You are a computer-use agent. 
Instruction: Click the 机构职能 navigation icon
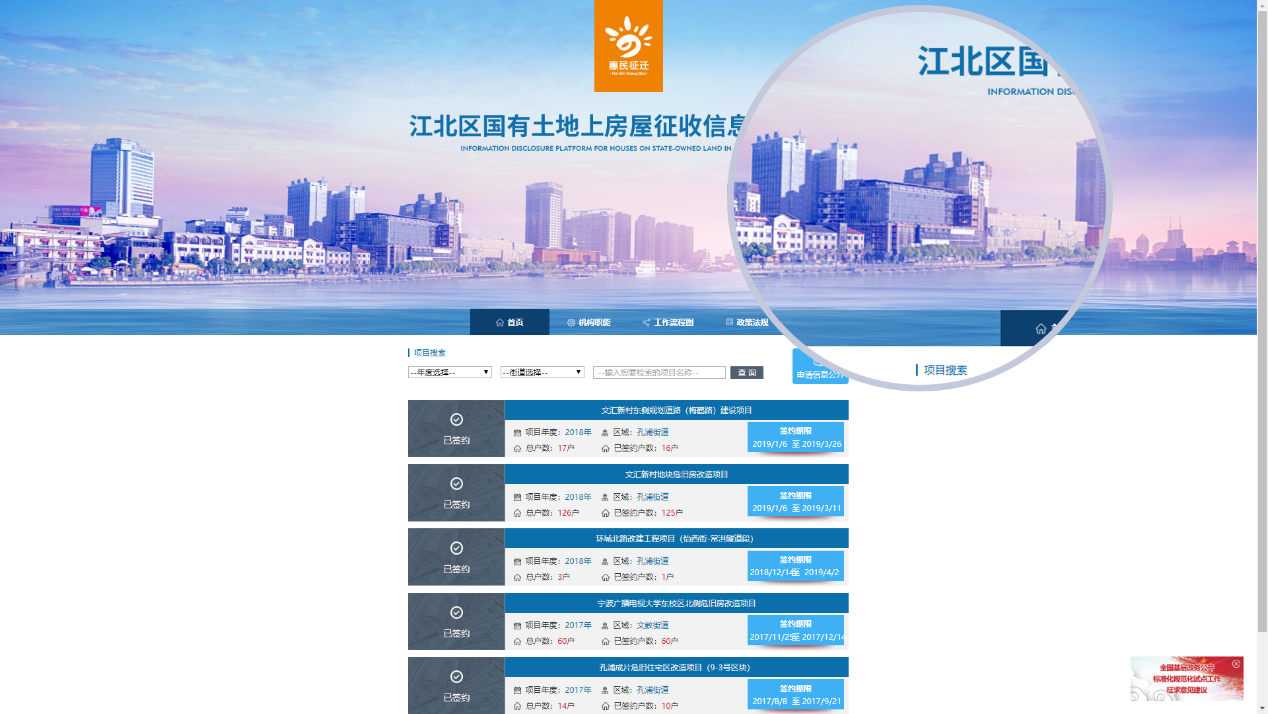pyautogui.click(x=571, y=322)
